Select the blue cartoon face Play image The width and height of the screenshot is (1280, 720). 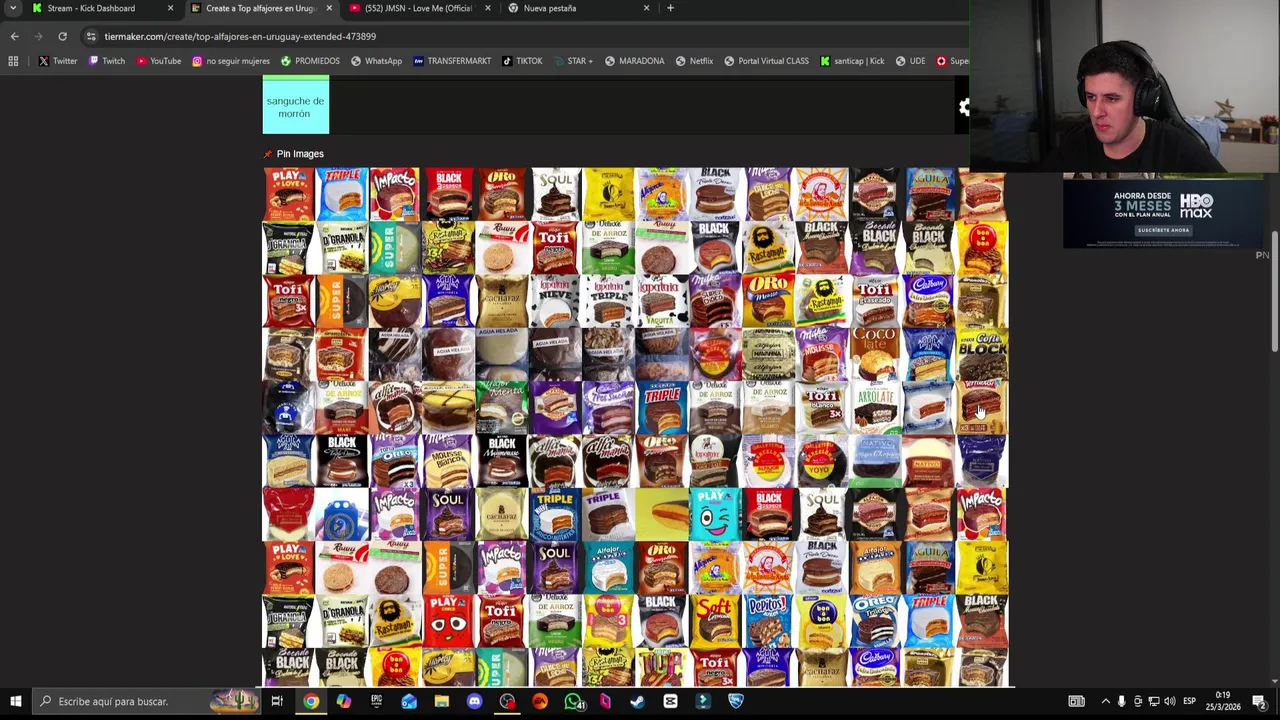click(715, 513)
